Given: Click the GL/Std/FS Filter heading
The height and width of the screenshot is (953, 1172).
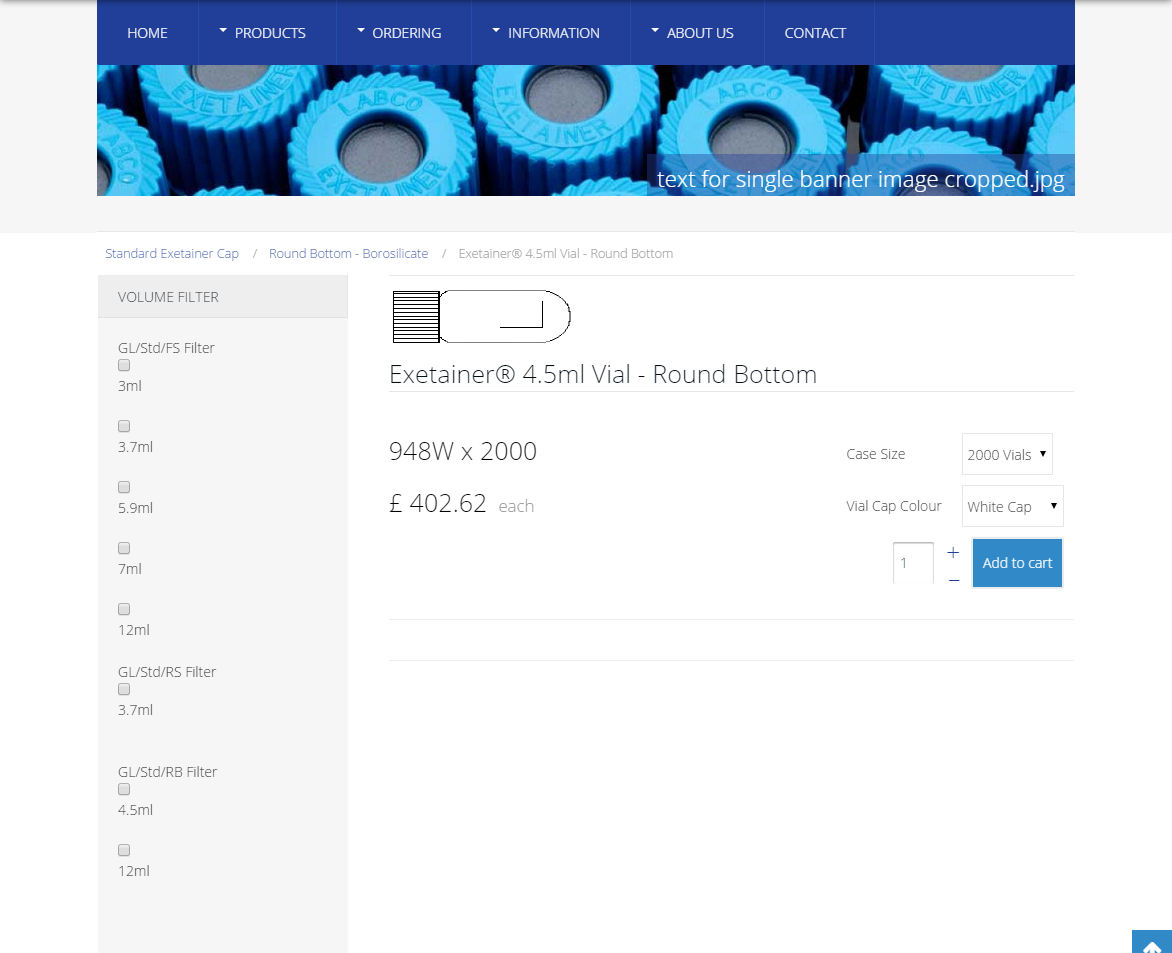Looking at the screenshot, I should coord(166,348).
